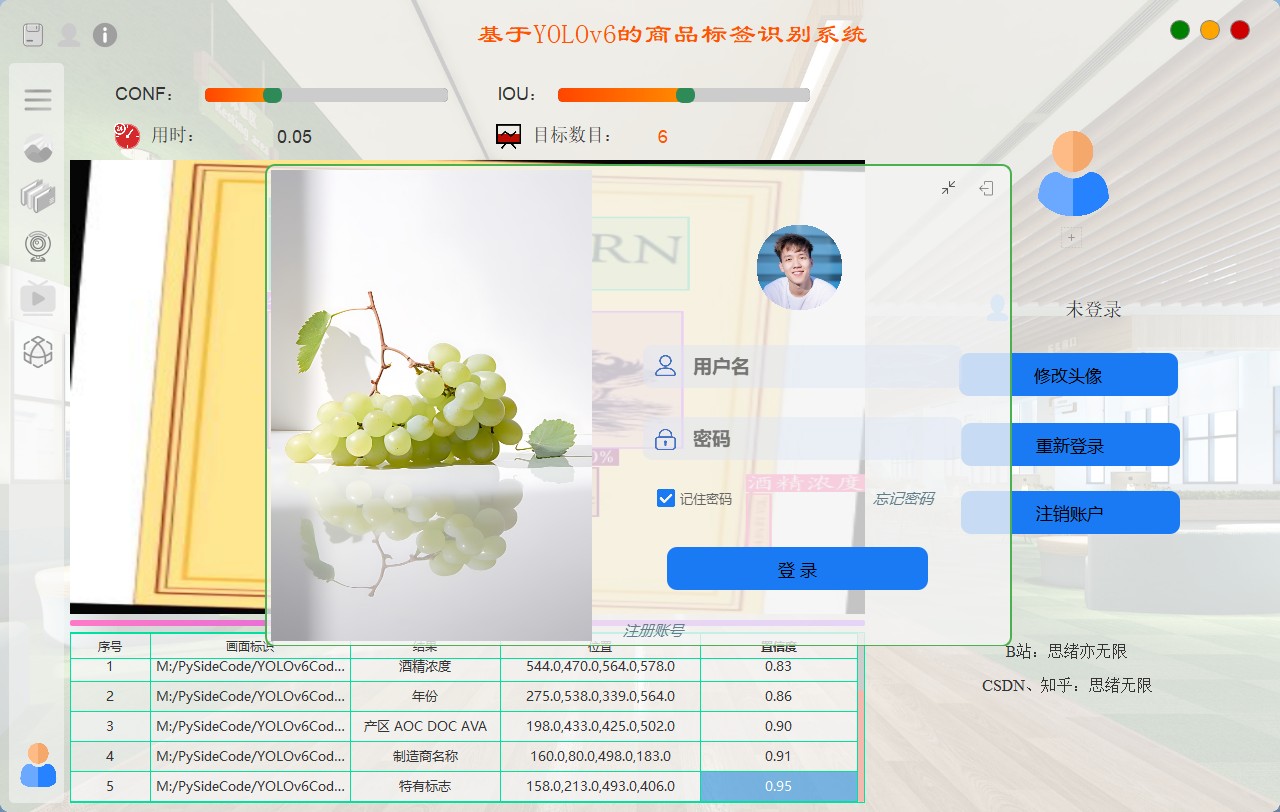Click the 重新登录 button

[1070, 445]
